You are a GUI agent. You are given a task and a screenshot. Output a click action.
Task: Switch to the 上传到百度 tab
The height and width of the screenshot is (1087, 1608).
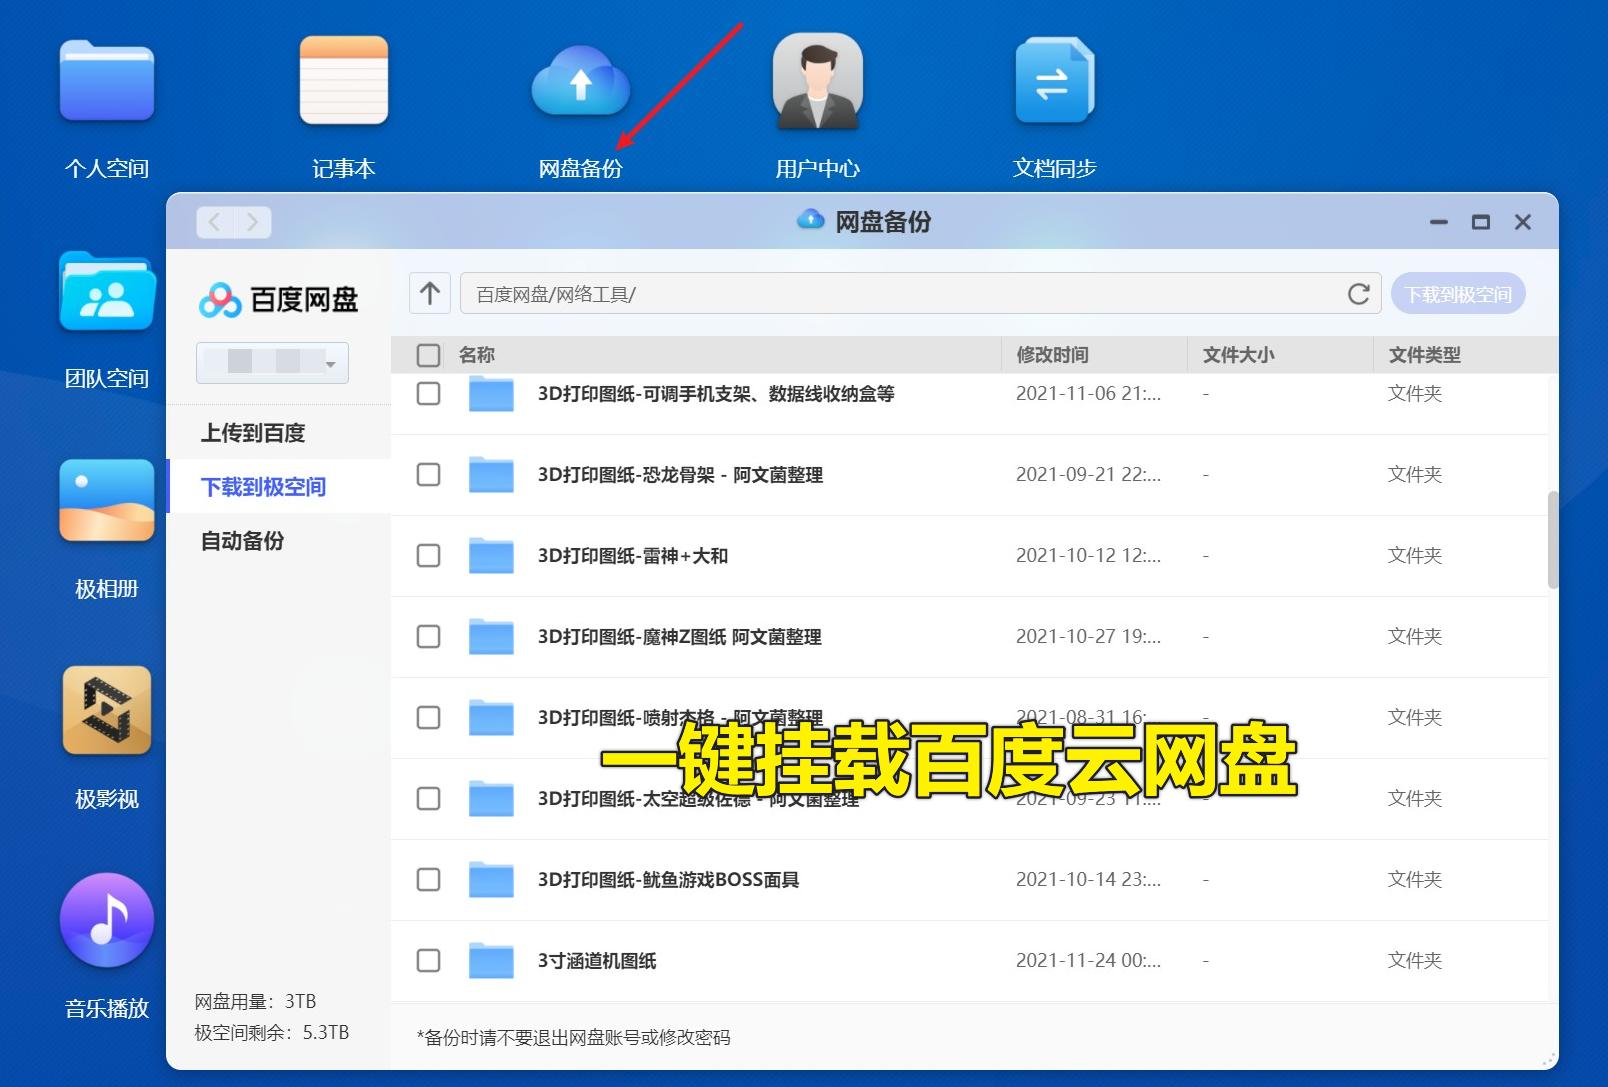[x=255, y=432]
